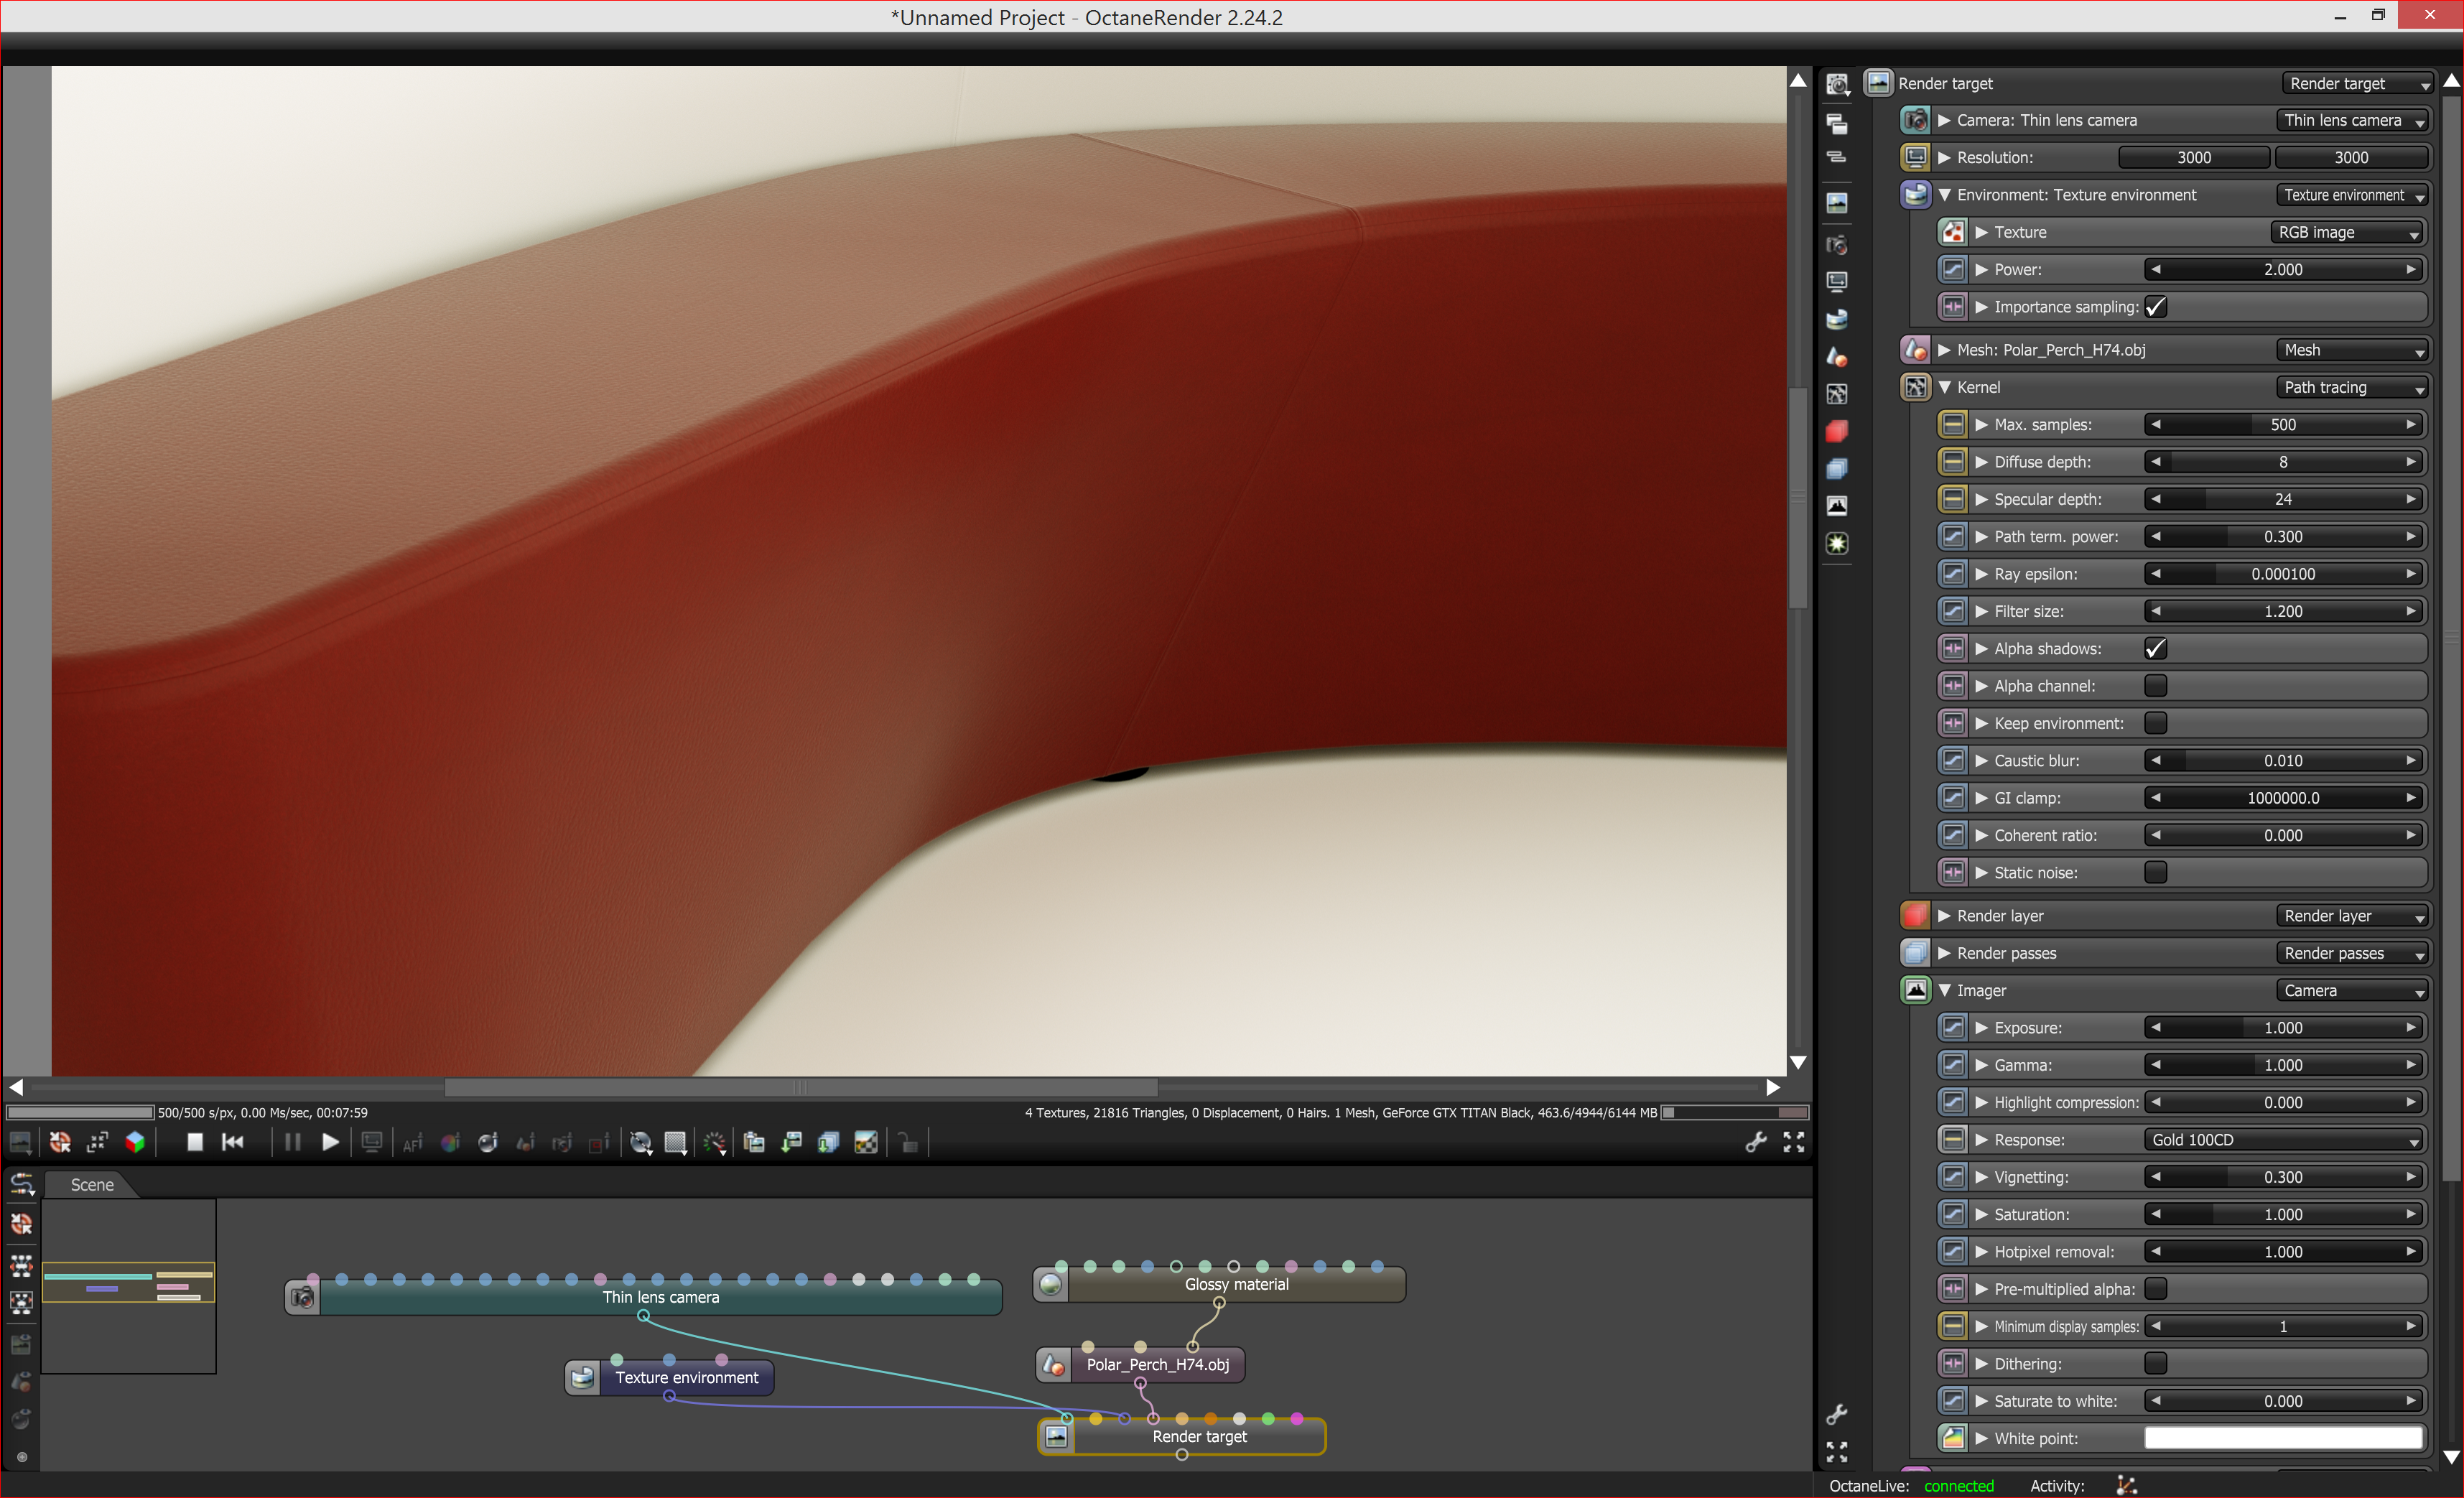
Task: Open the Gold 100CD response dropdown
Action: (2284, 1140)
